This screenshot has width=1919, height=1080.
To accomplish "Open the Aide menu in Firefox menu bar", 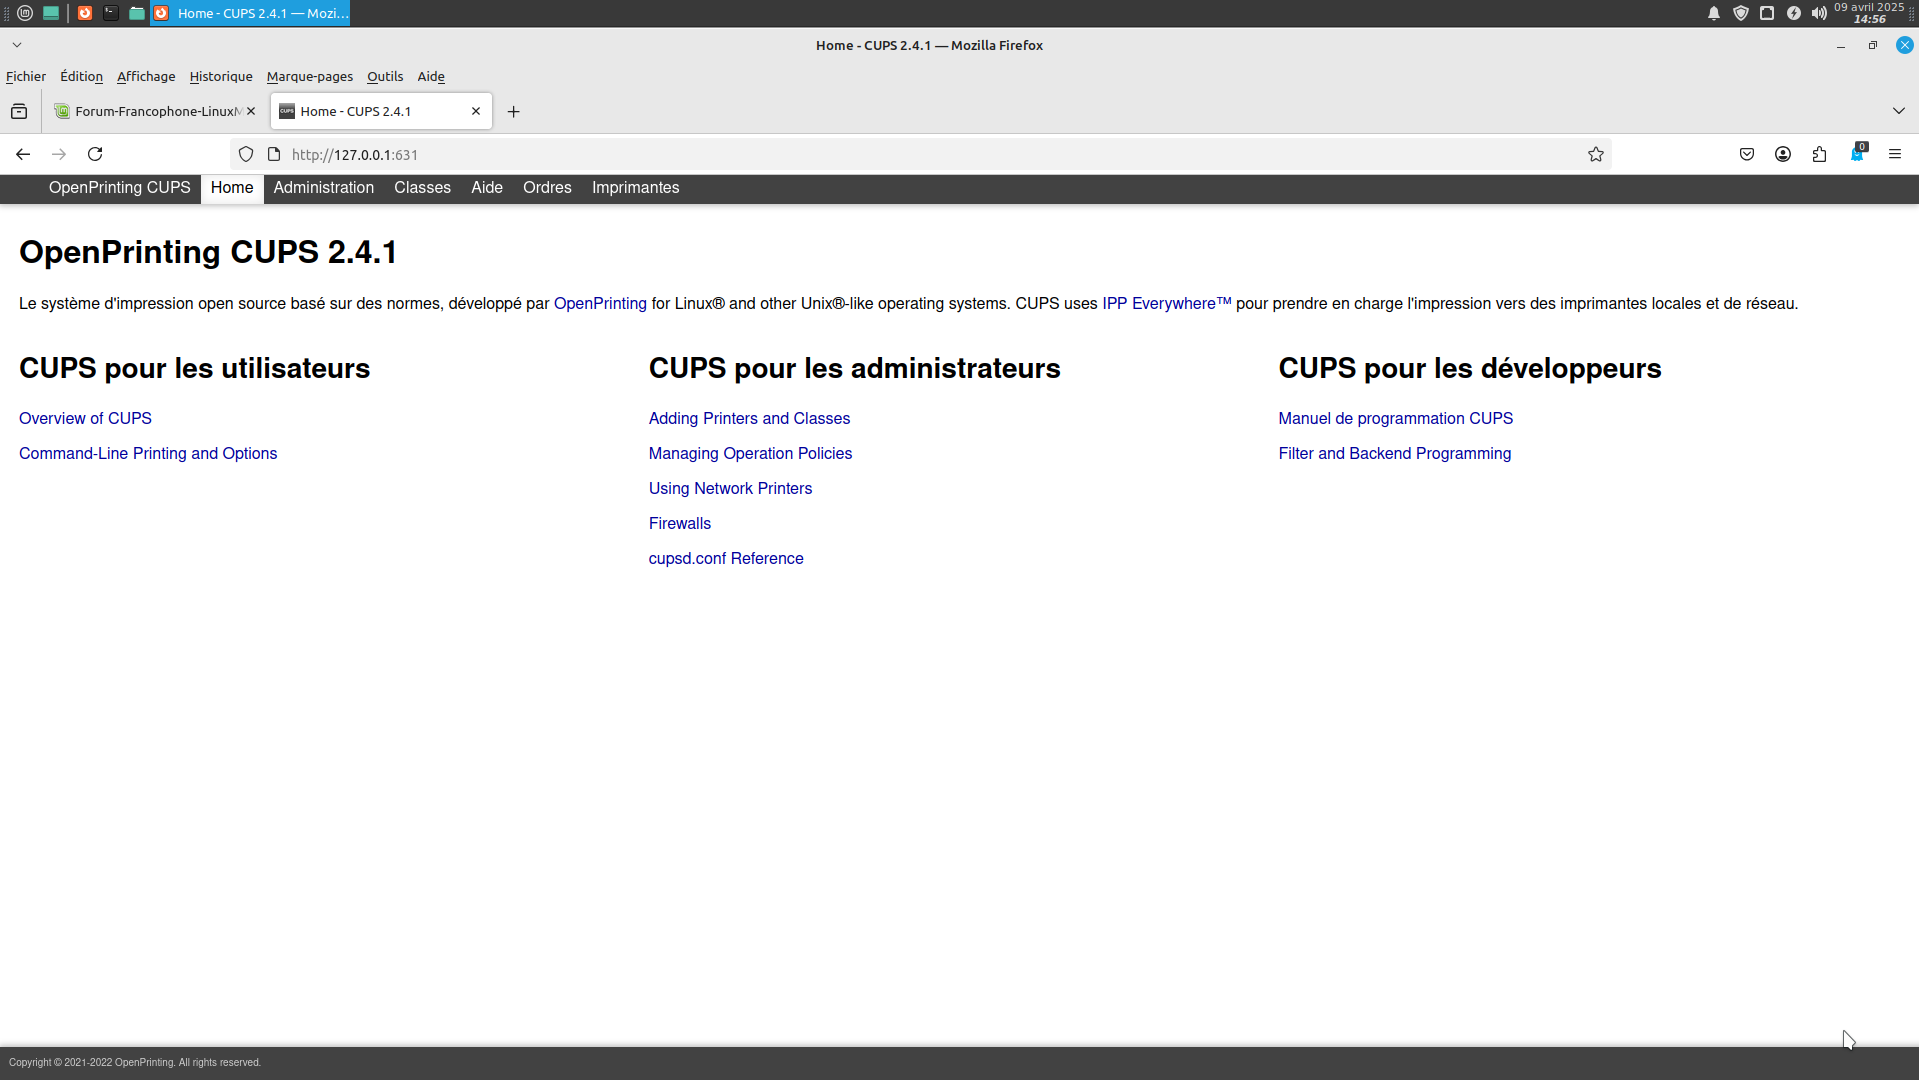I will point(431,76).
